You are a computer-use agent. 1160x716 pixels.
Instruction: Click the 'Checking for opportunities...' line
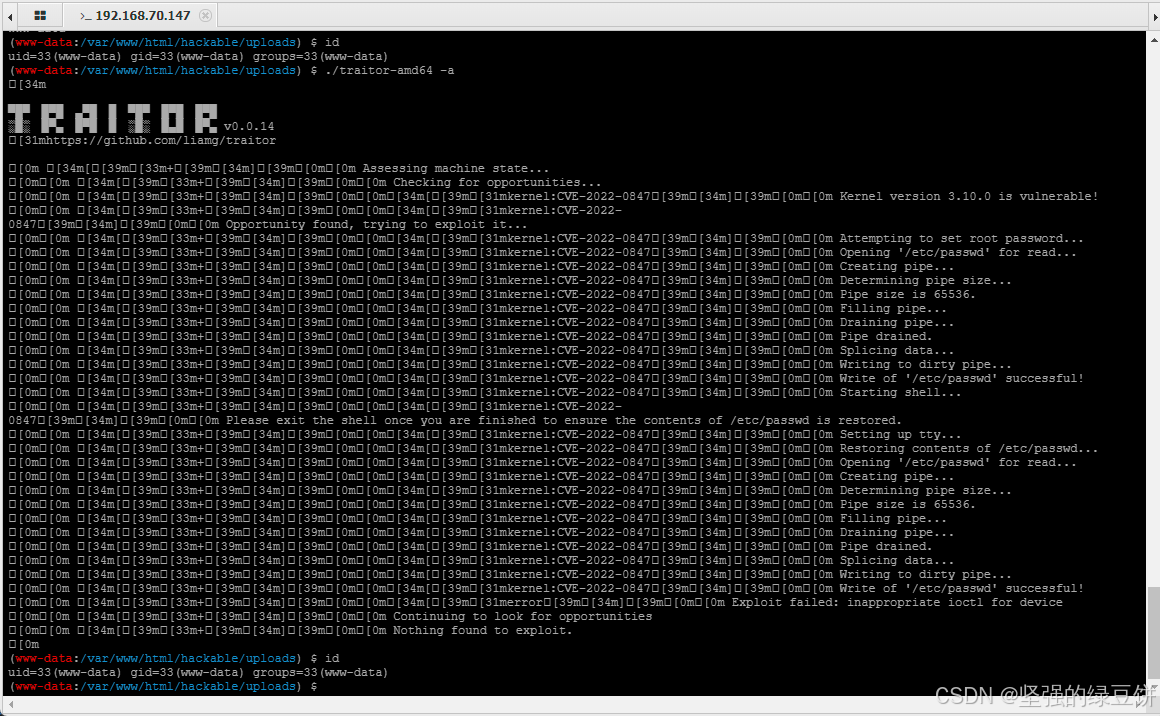(497, 183)
